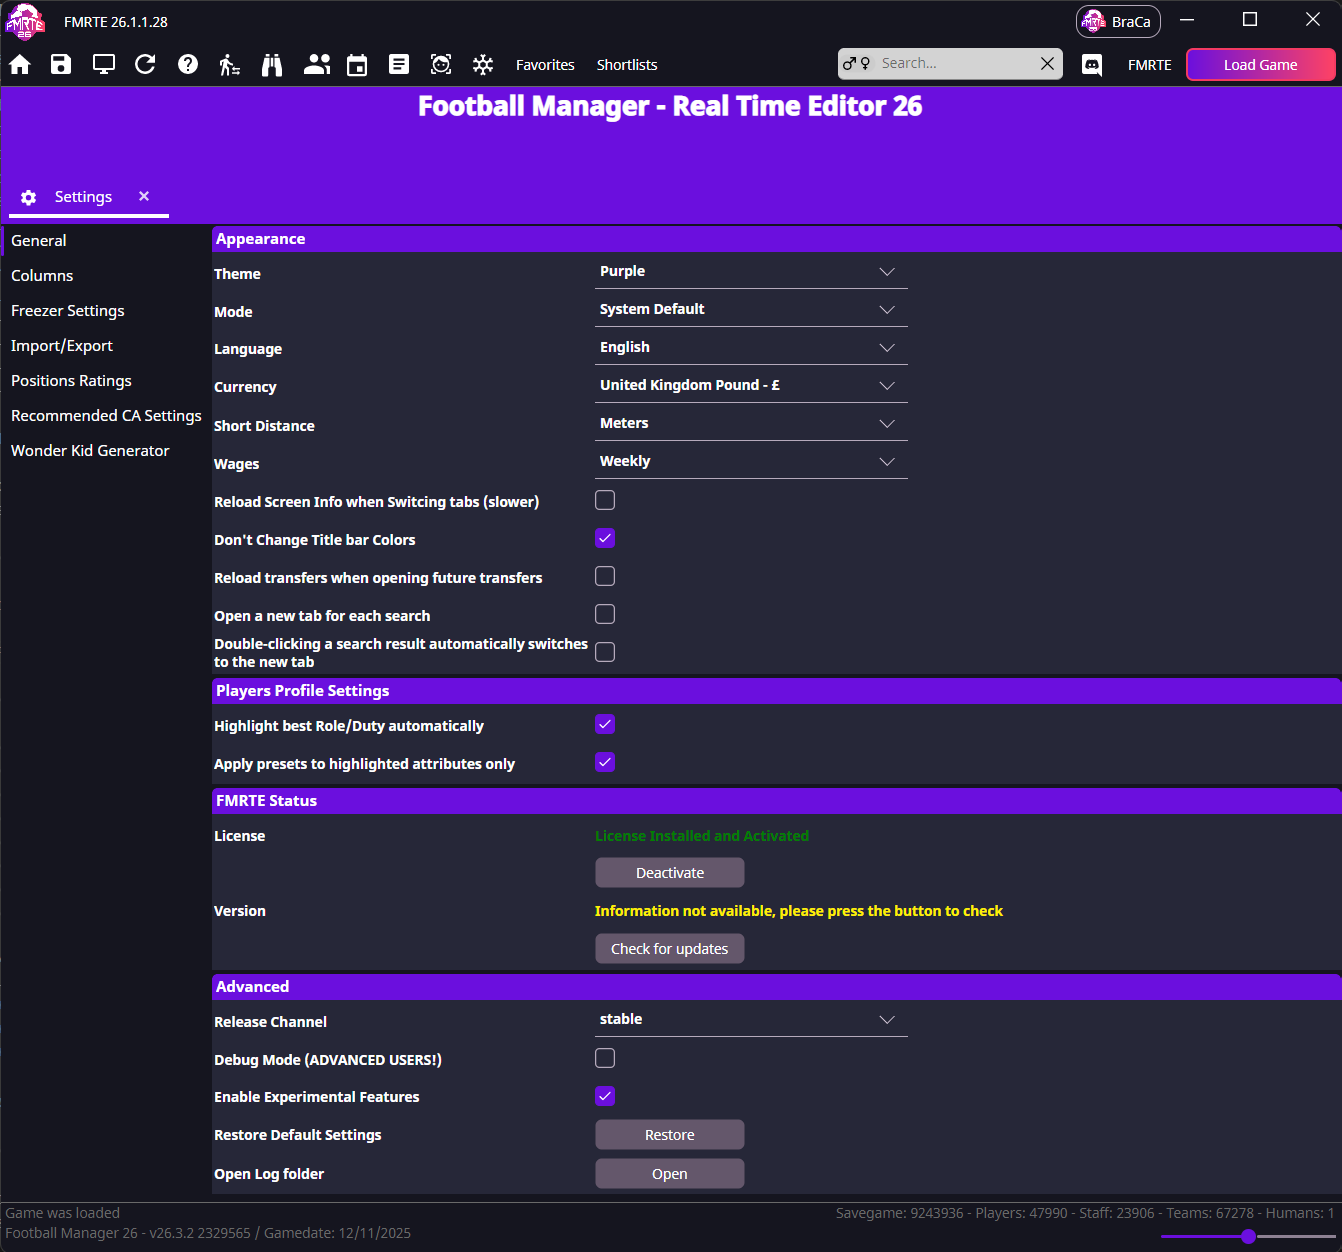The image size is (1342, 1252).
Task: Open the calendar icon in toolbar
Action: click(357, 65)
